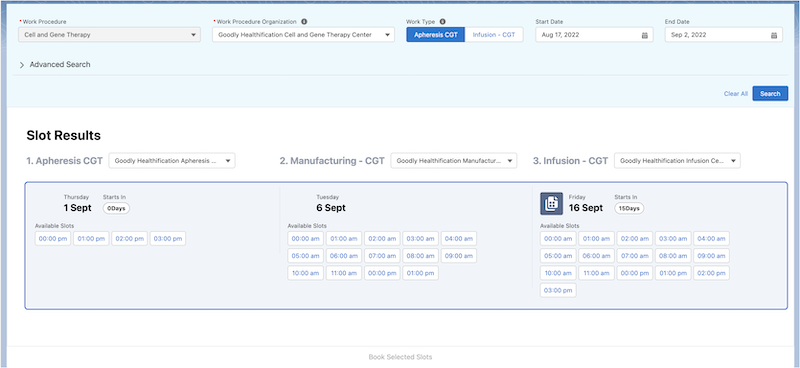Select the Infusion - CGT work type
800x368 pixels.
coord(494,35)
